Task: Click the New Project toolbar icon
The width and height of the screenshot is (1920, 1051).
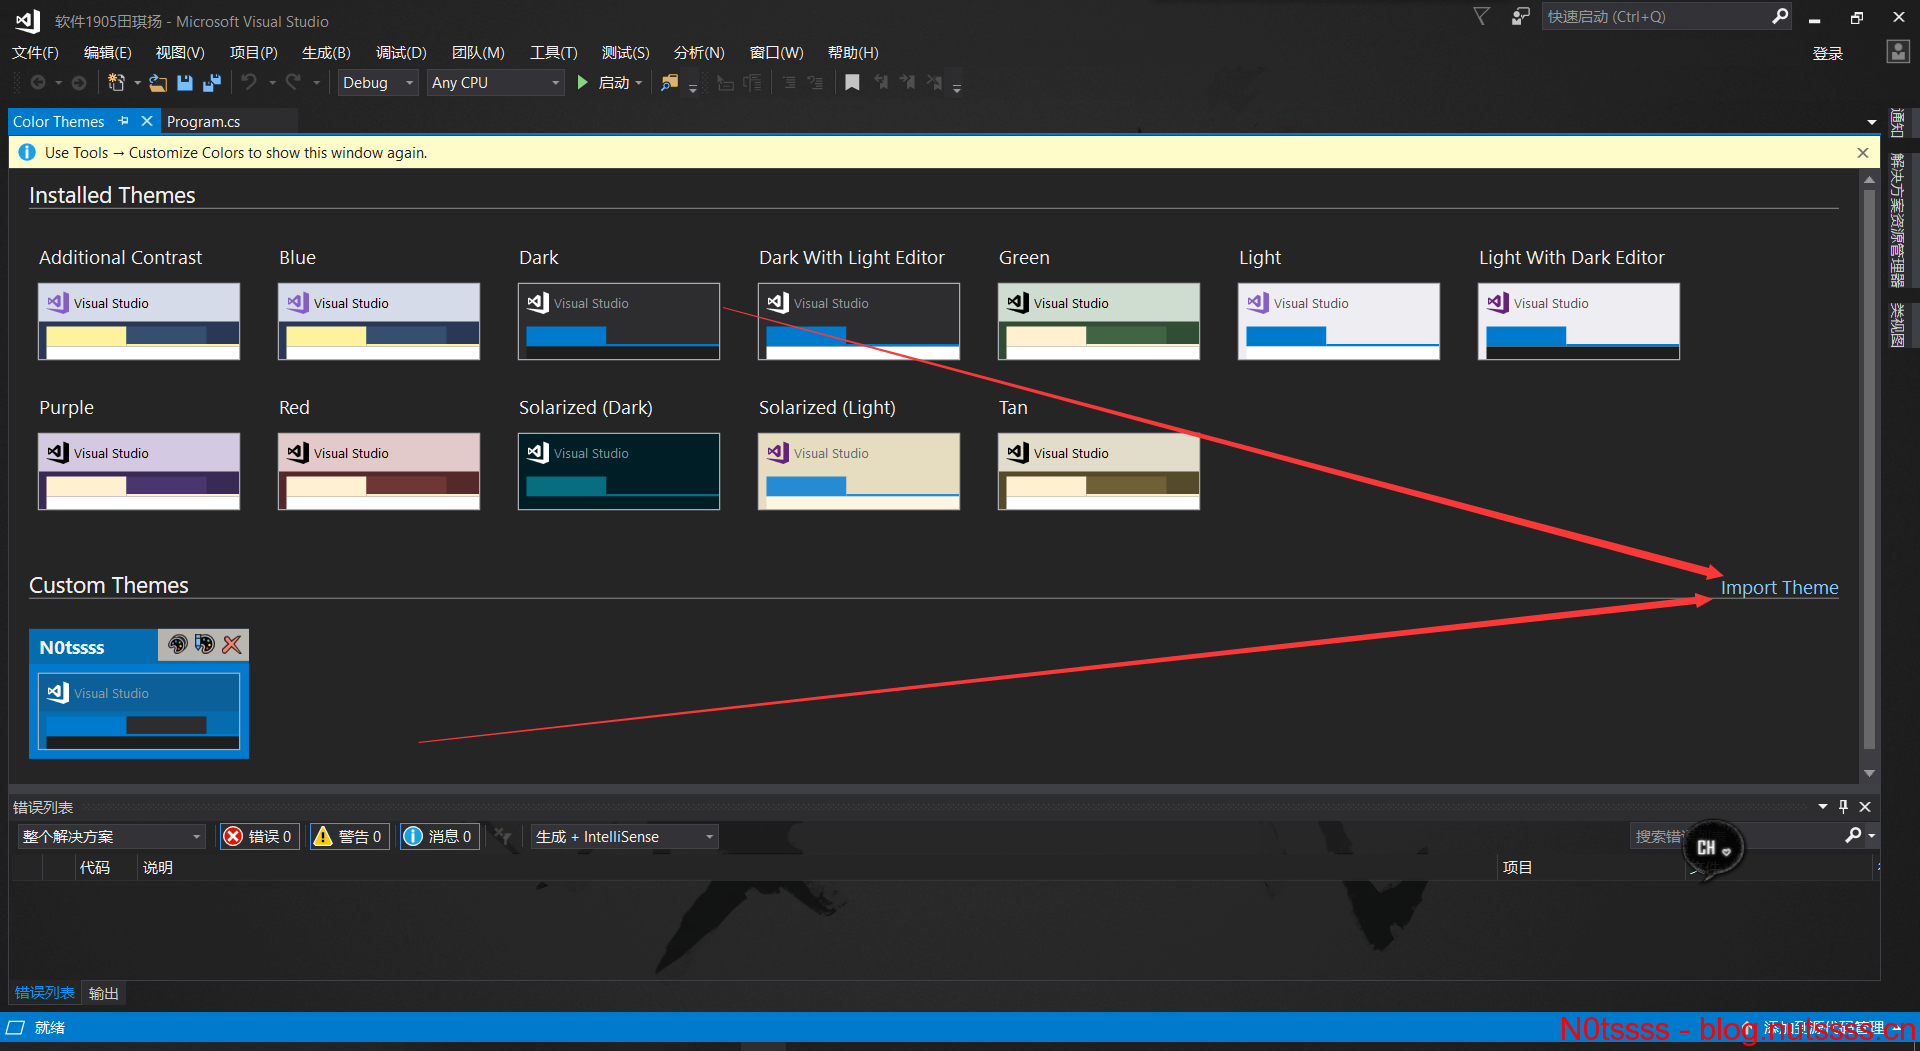Action: click(116, 83)
